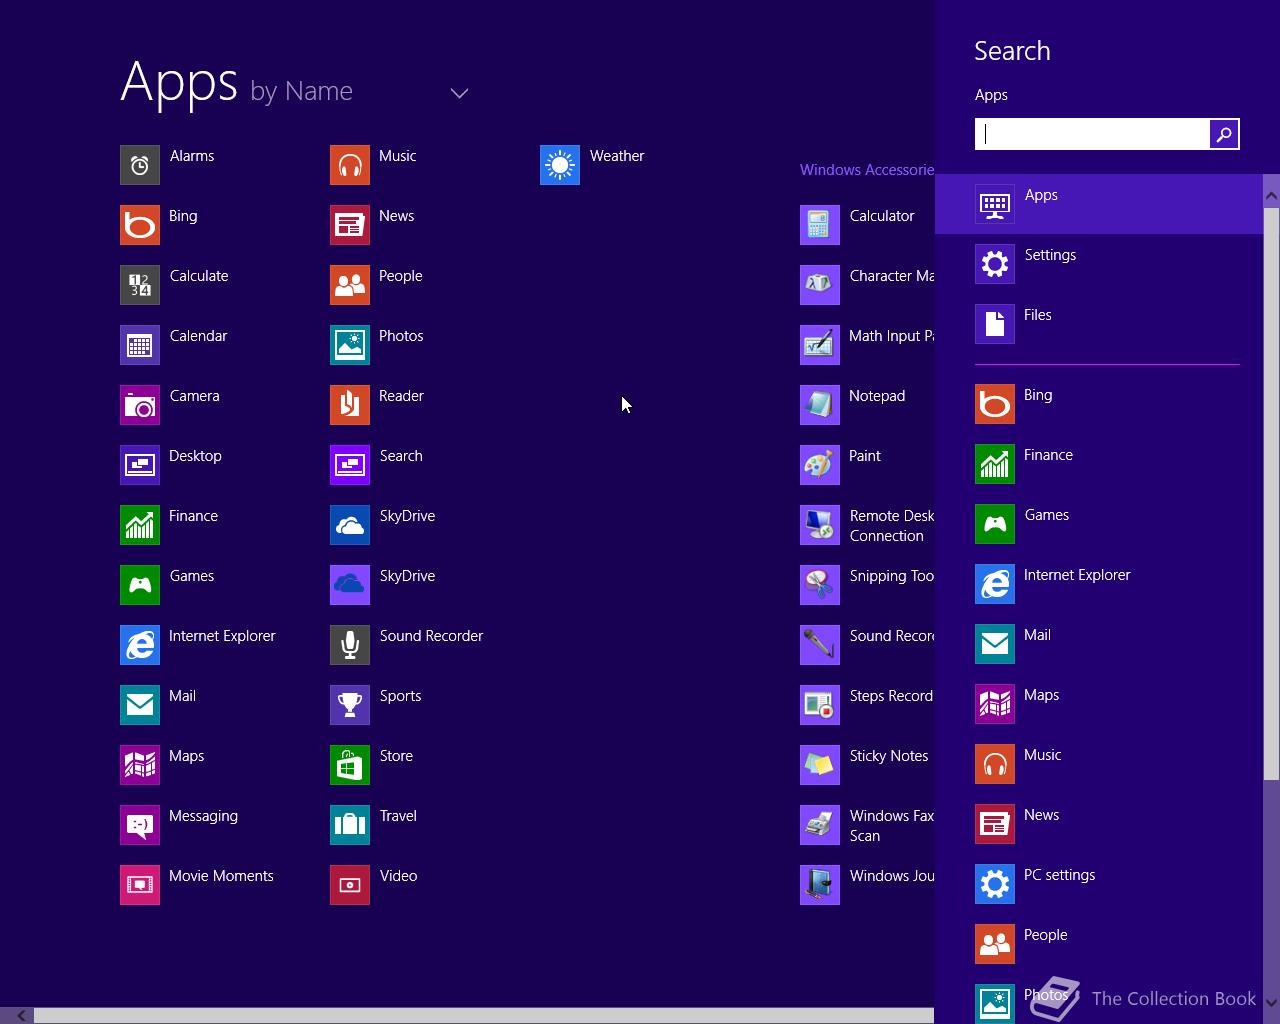Launch Bing from the Apps list
Image resolution: width=1280 pixels, height=1024 pixels.
[140, 225]
